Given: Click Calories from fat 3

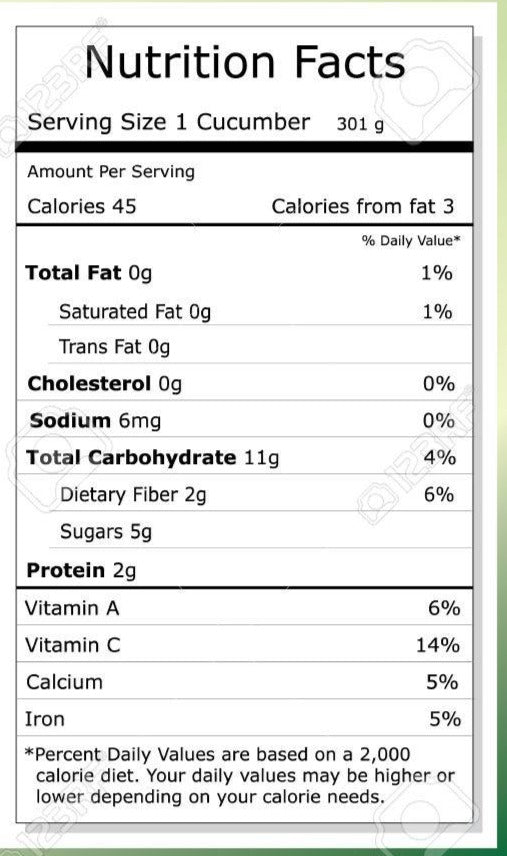Looking at the screenshot, I should [363, 206].
